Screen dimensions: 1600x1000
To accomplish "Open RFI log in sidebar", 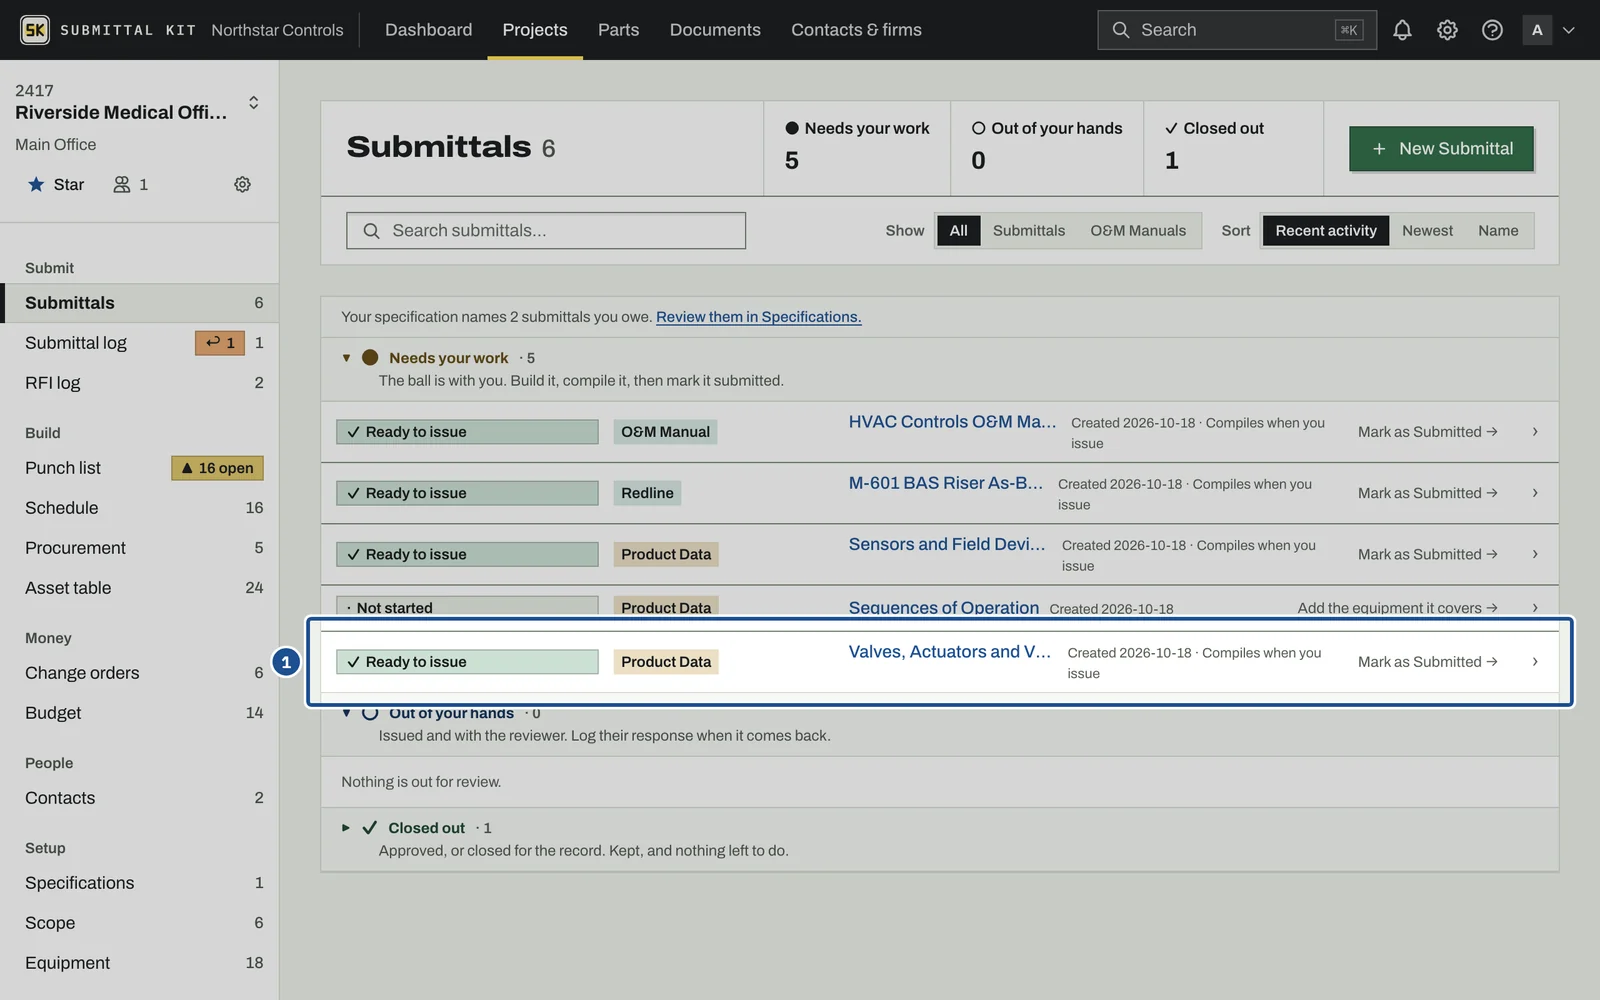I will (140, 383).
